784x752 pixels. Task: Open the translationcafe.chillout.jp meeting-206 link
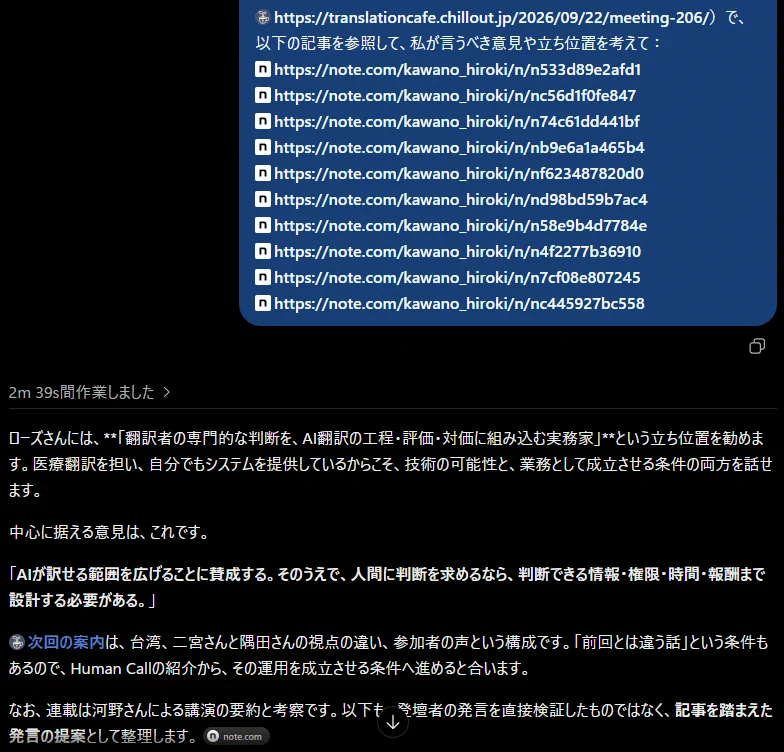tap(492, 18)
